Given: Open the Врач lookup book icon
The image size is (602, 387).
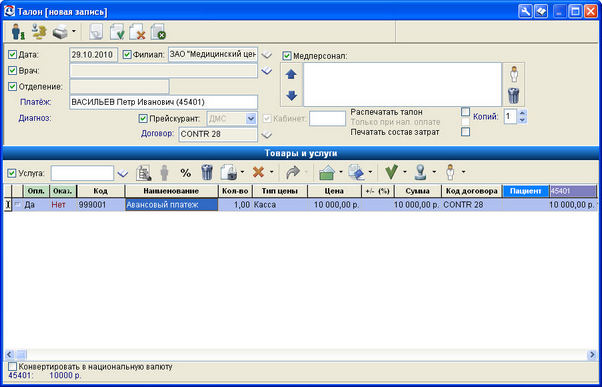Looking at the screenshot, I should tap(267, 71).
